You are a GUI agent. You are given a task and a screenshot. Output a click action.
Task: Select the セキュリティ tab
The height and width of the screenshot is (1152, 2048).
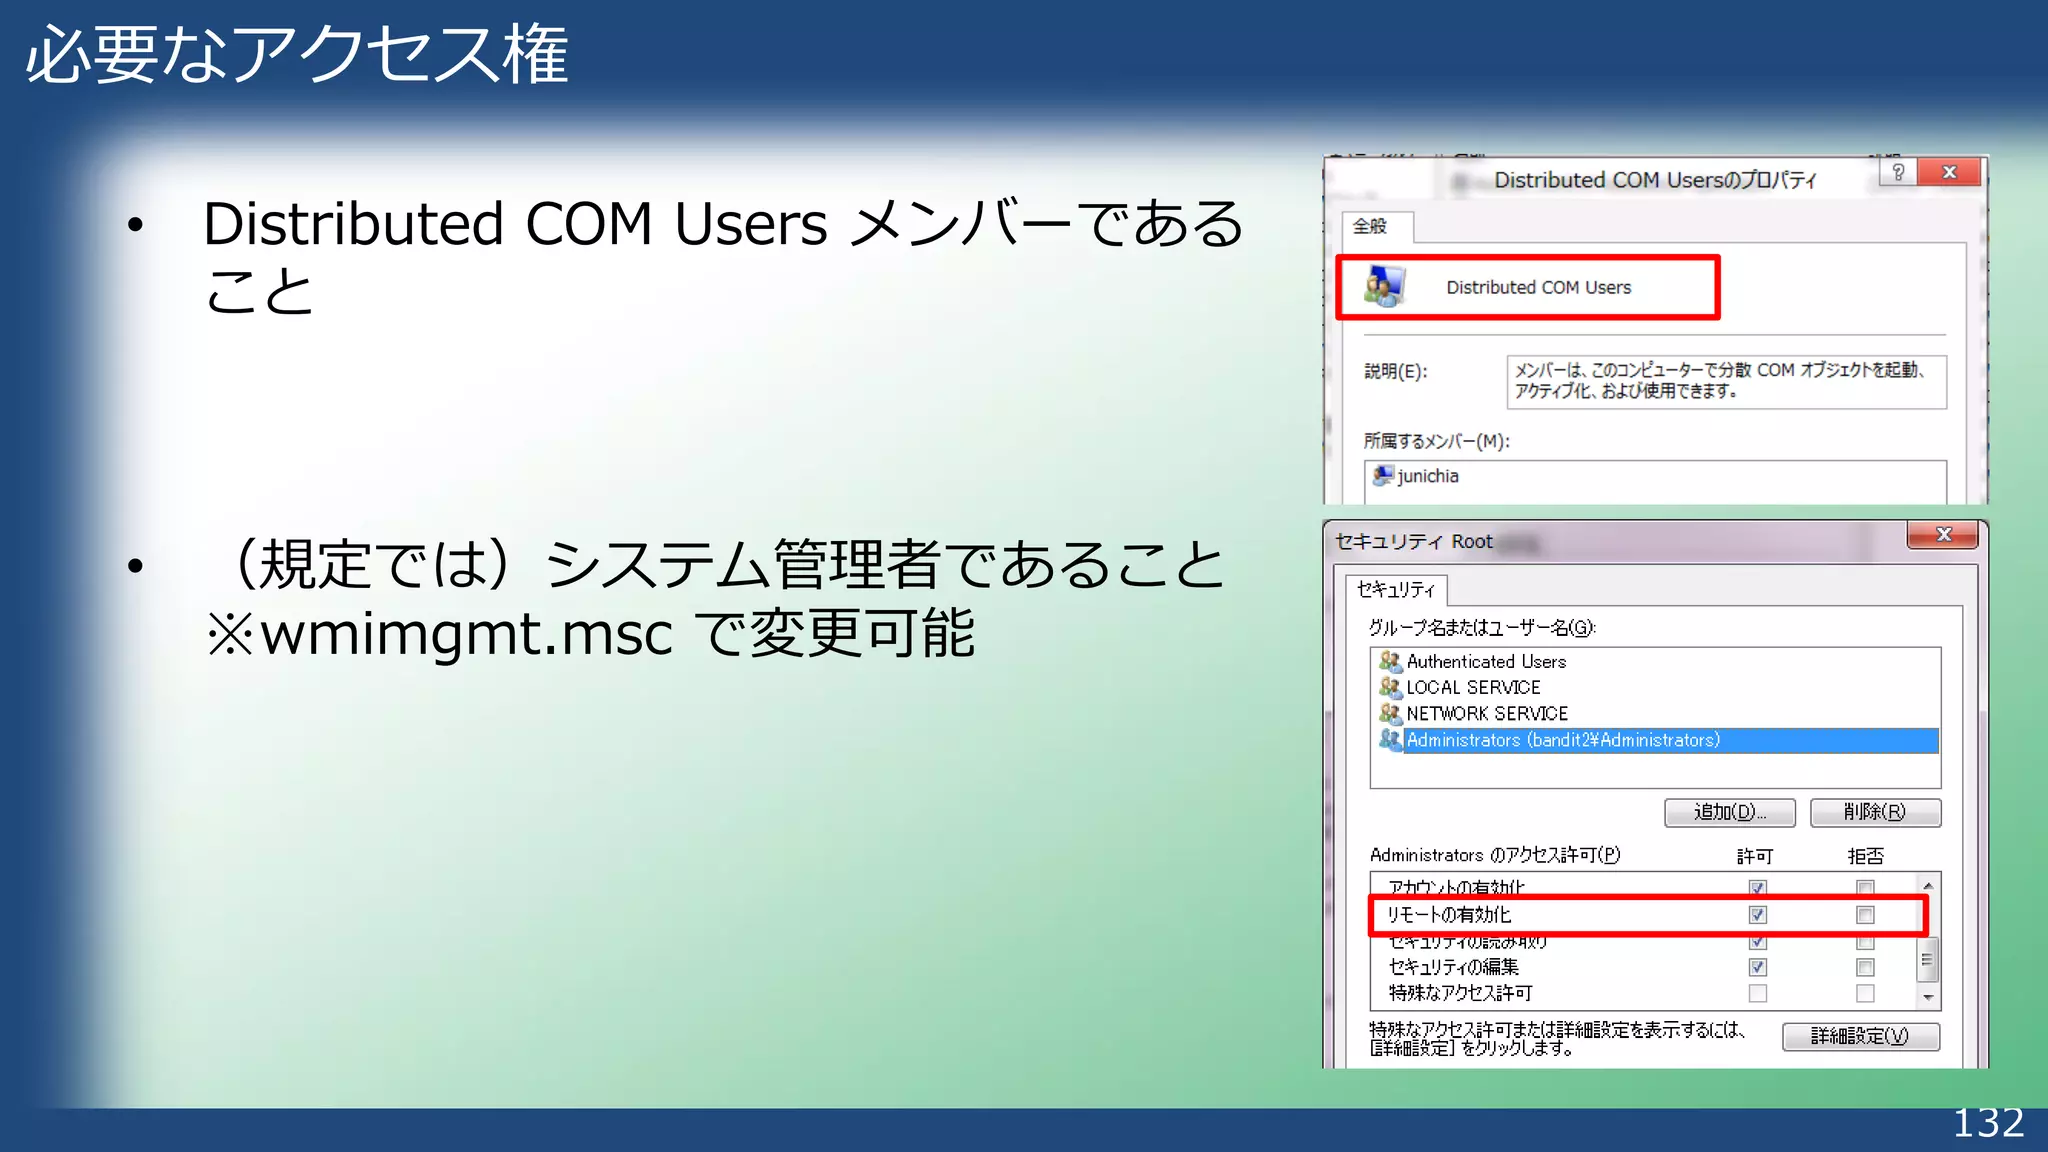click(x=1395, y=590)
